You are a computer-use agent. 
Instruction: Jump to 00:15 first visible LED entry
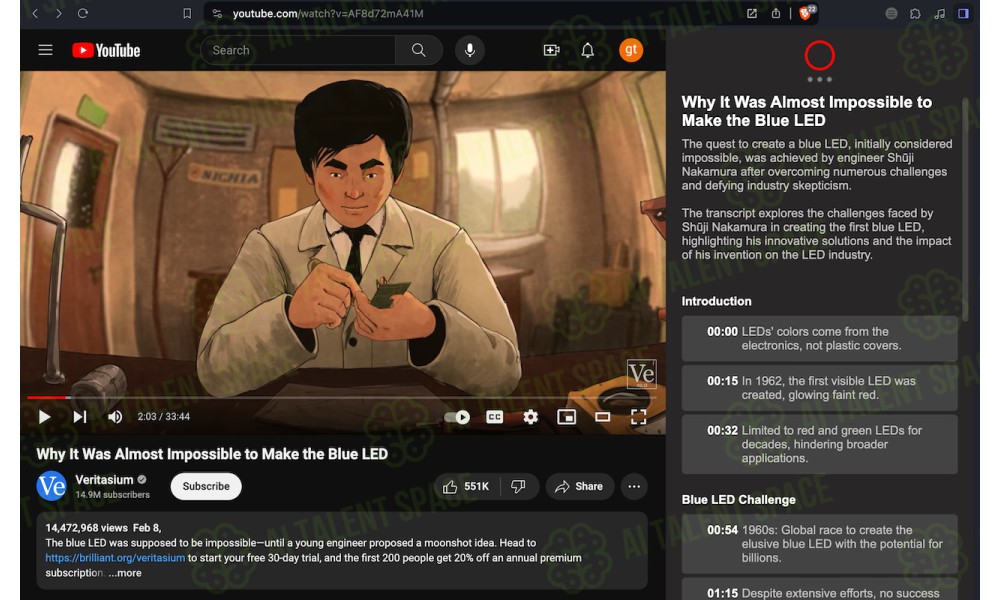point(820,388)
